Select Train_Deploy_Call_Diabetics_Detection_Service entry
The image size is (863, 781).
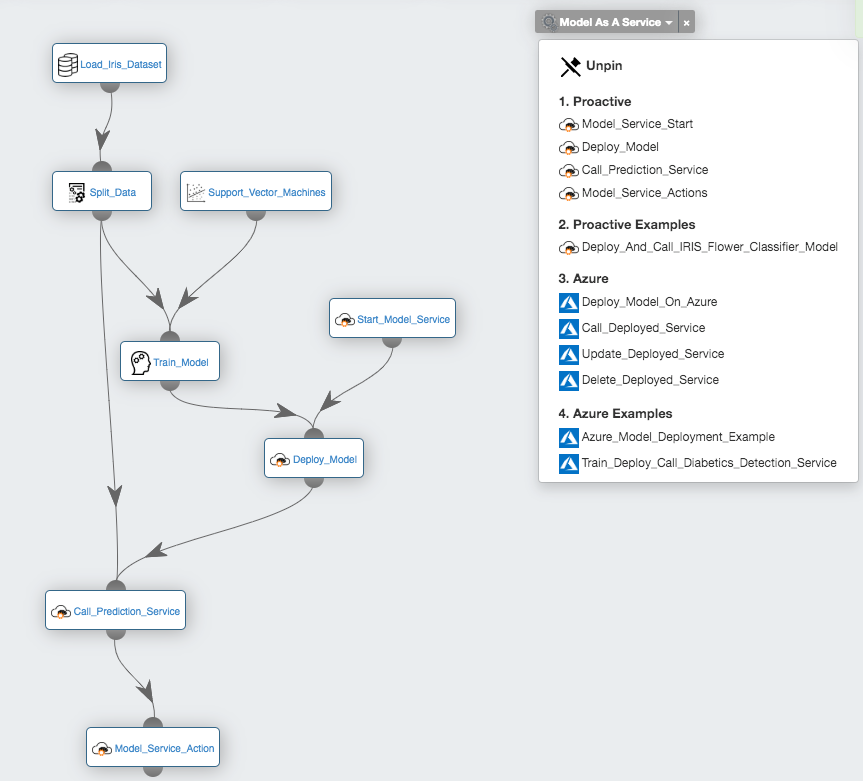[x=709, y=463]
